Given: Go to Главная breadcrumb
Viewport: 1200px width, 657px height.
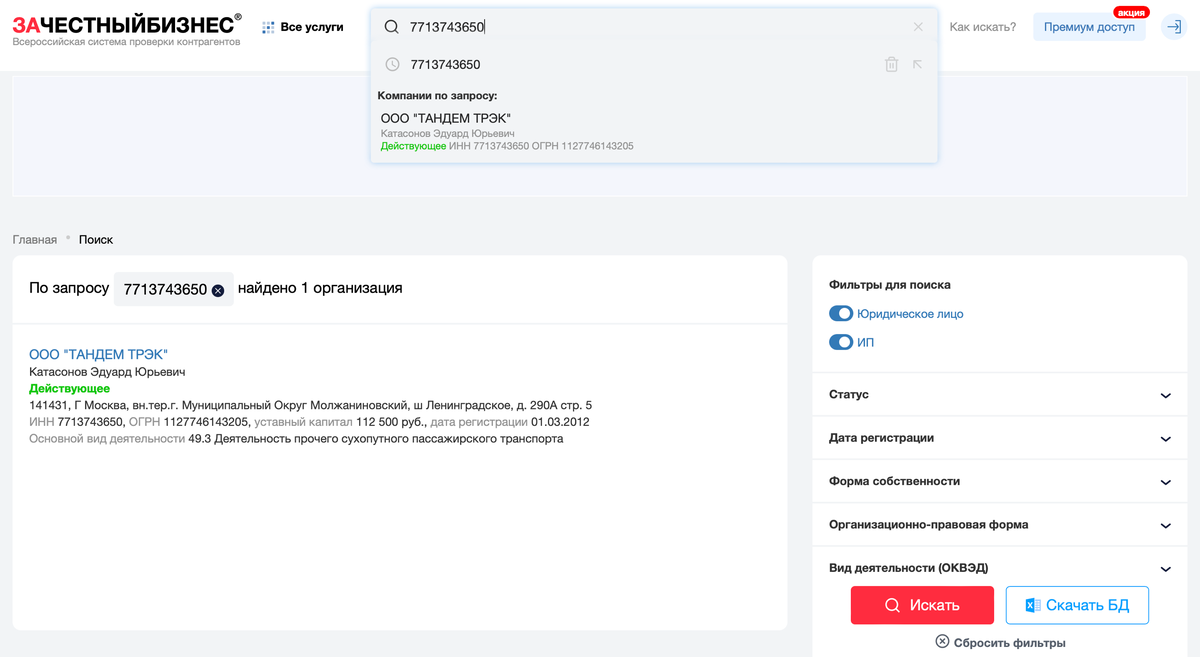Looking at the screenshot, I should coord(35,240).
